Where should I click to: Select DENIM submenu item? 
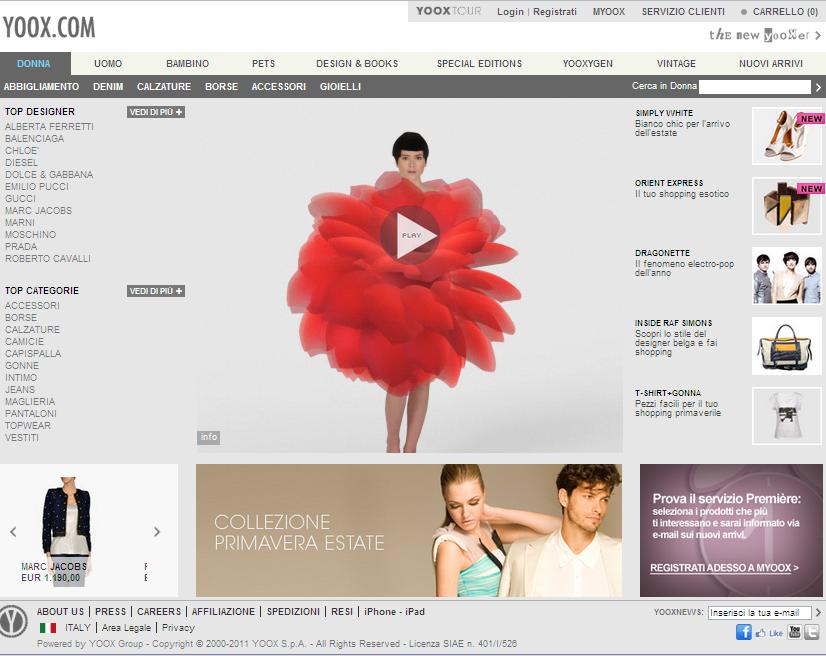(x=108, y=86)
